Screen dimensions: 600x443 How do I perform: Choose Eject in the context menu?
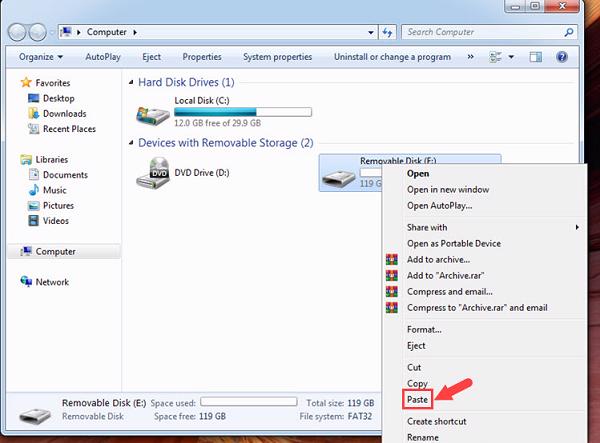click(416, 345)
